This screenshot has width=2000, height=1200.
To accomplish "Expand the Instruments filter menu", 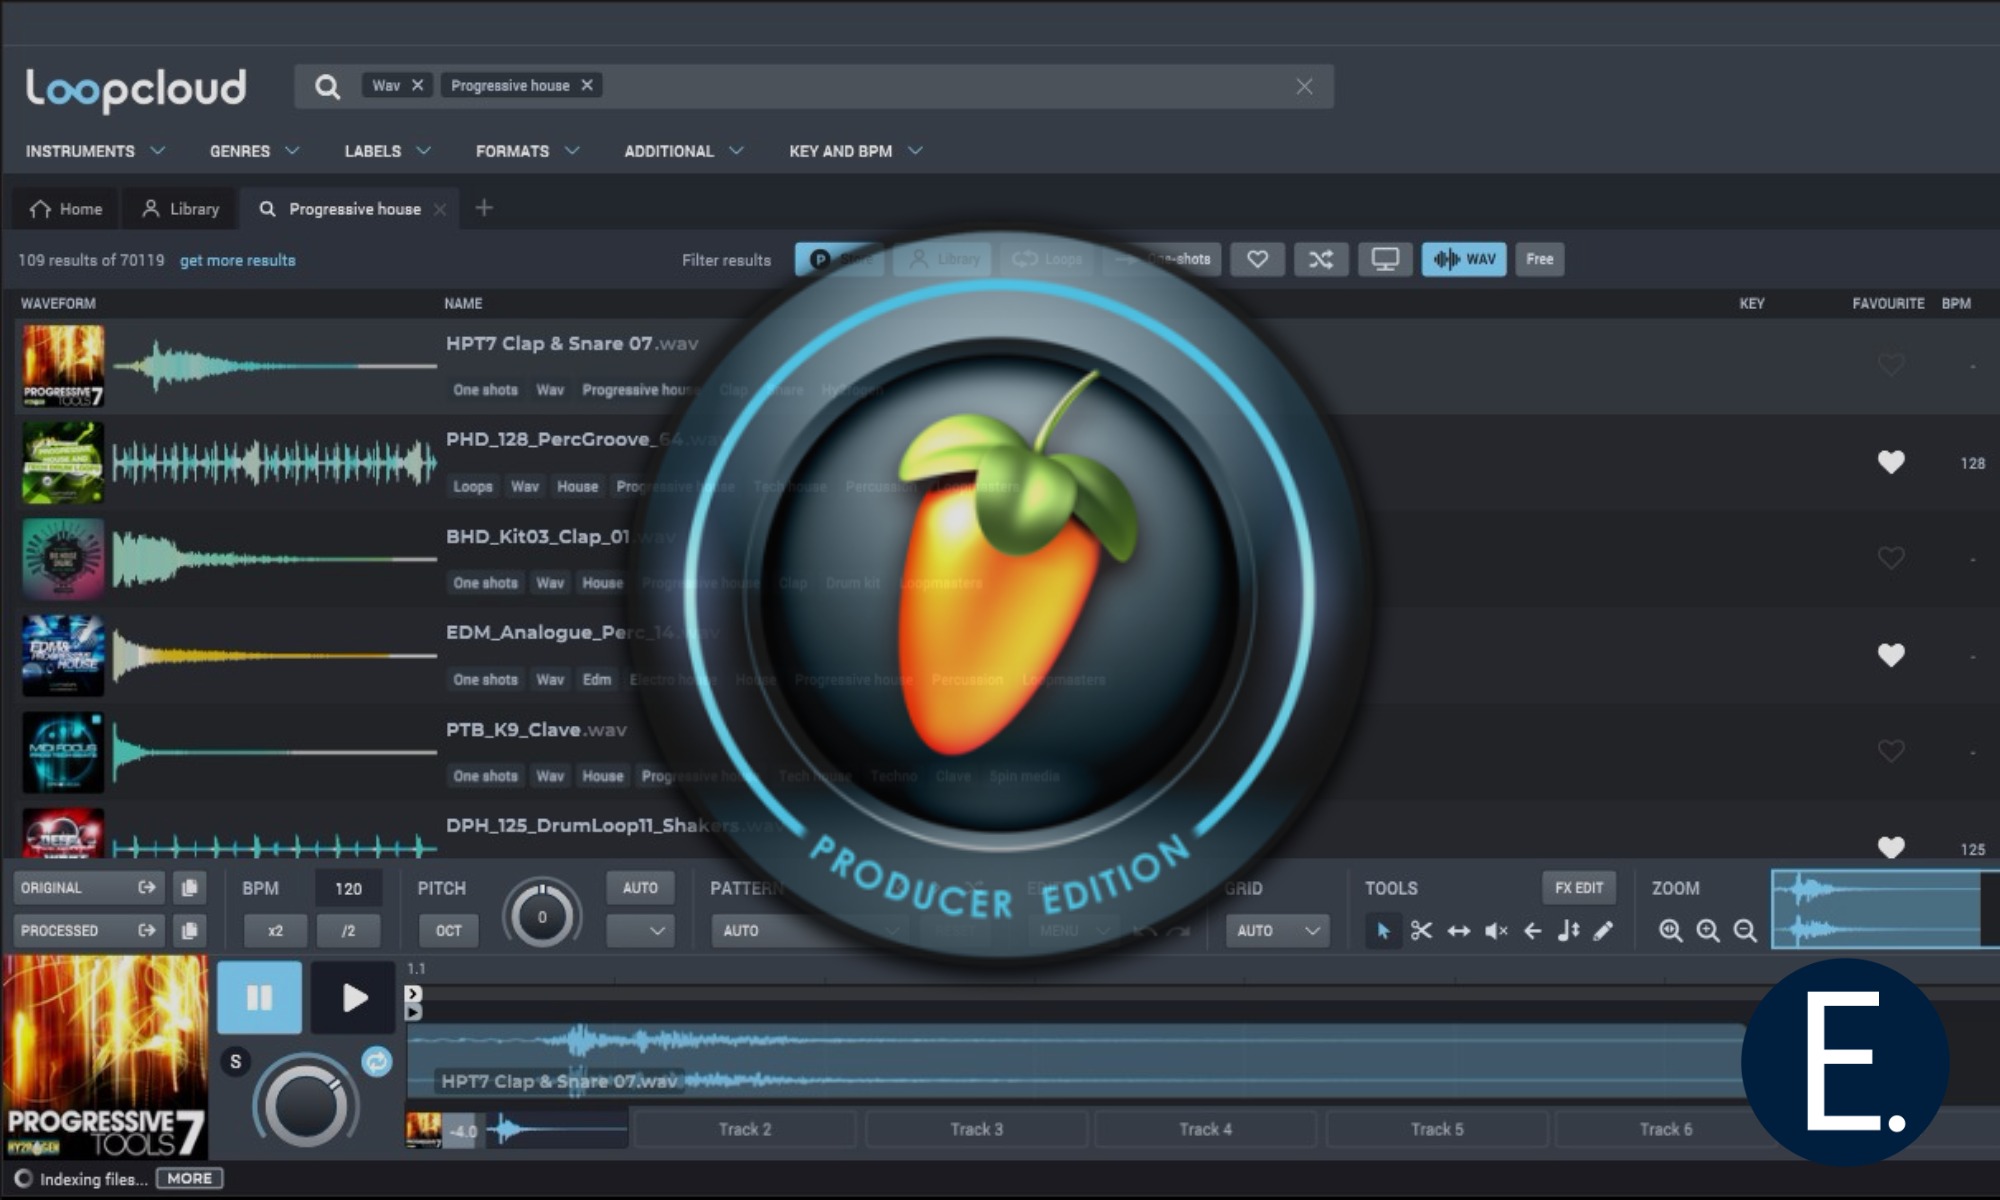I will pyautogui.click(x=95, y=151).
